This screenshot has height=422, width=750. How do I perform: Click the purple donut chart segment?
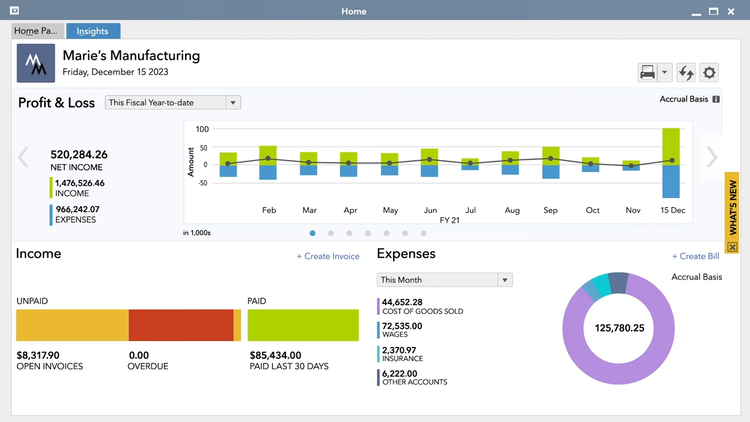point(618,374)
